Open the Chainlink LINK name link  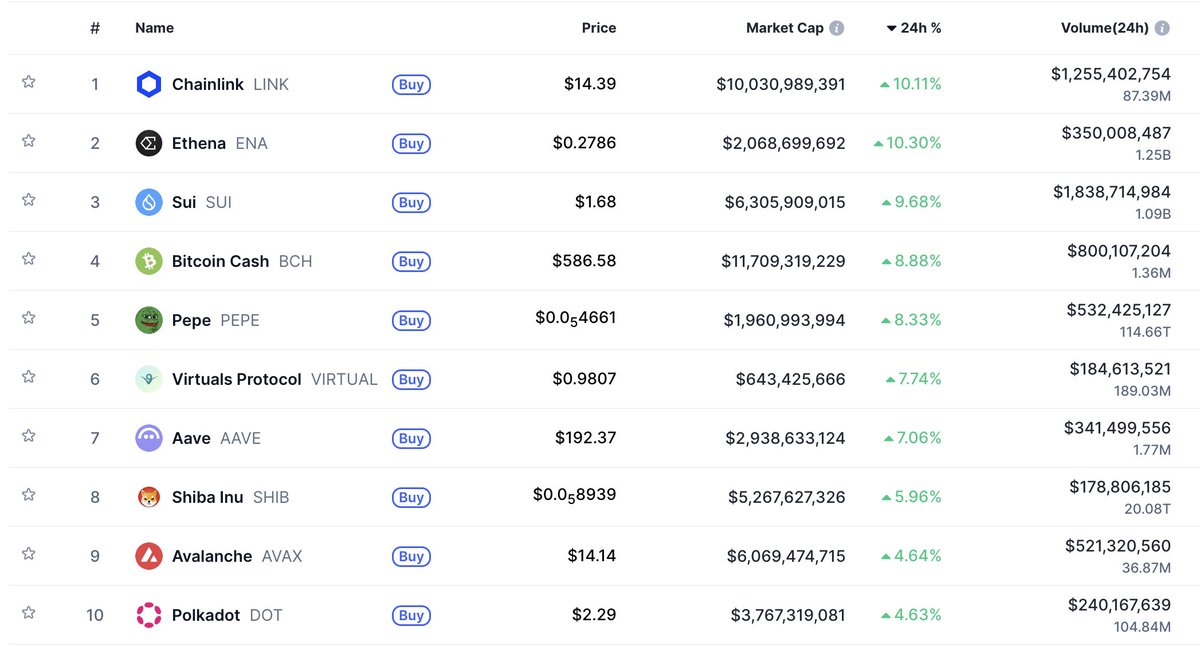(230, 85)
